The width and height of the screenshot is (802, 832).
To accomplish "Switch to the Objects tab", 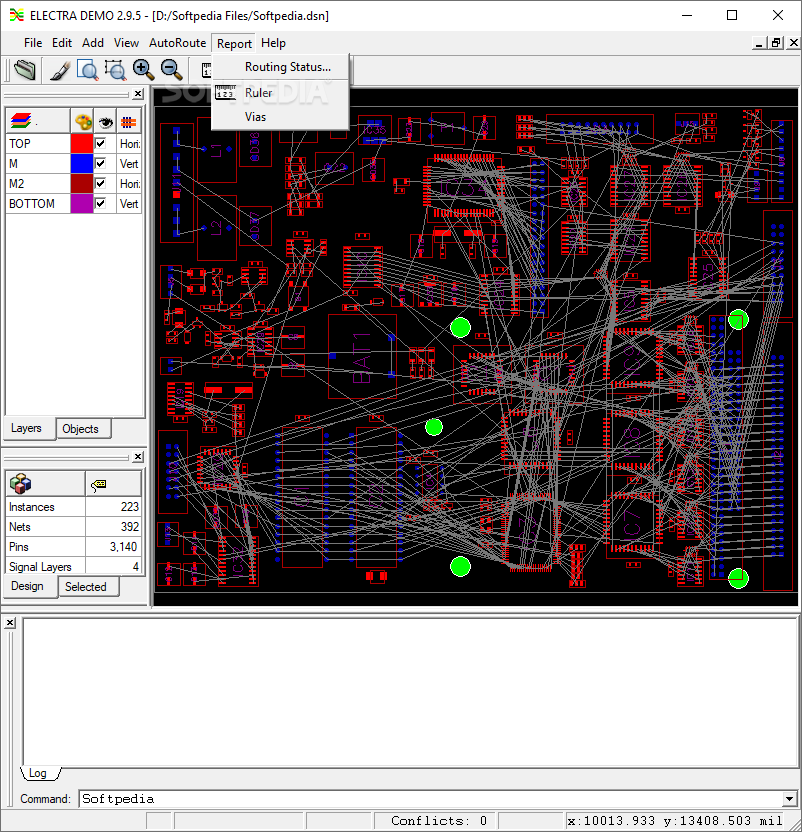I will 81,429.
